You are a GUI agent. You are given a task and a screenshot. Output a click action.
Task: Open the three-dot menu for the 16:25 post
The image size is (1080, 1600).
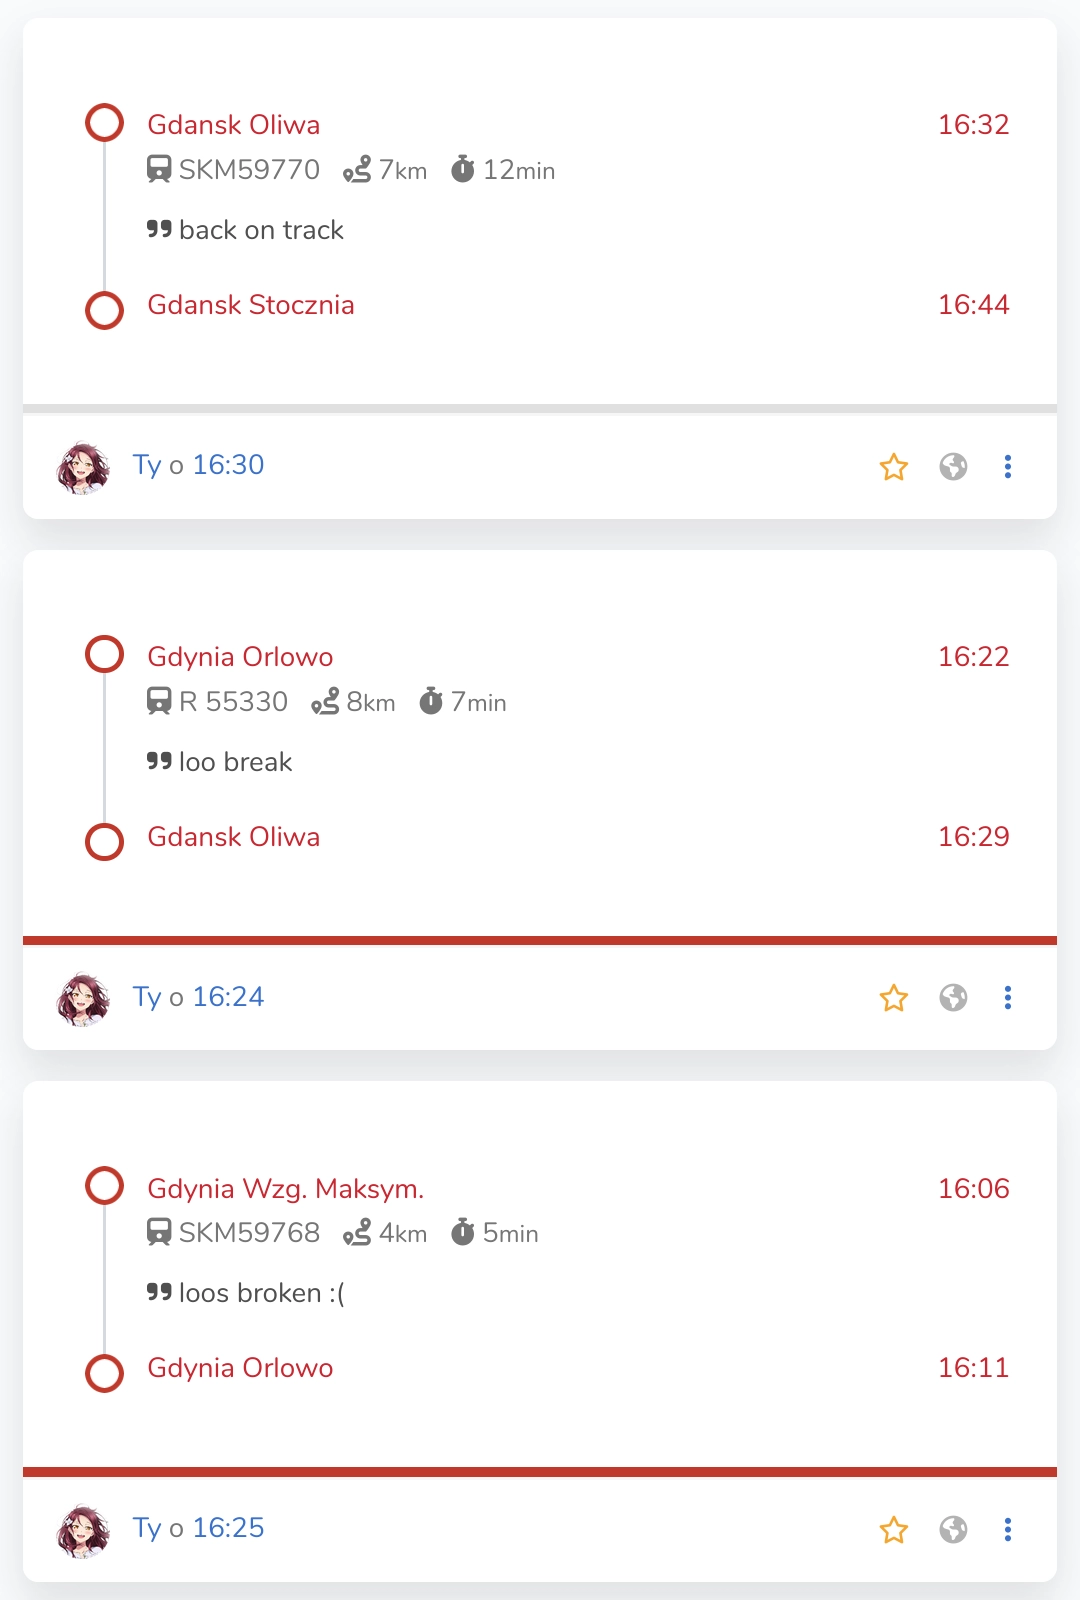pos(1007,1530)
